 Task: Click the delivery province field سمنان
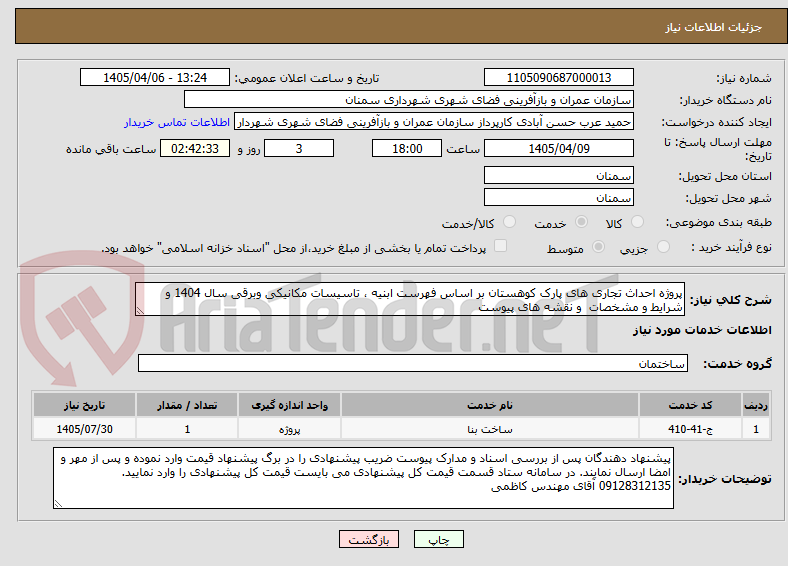(558, 175)
